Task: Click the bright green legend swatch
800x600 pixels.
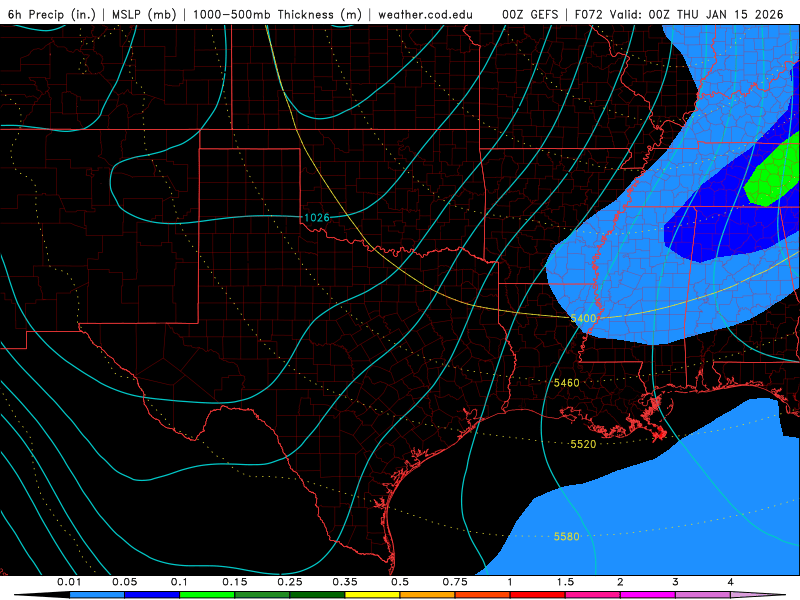Action: pos(207,595)
